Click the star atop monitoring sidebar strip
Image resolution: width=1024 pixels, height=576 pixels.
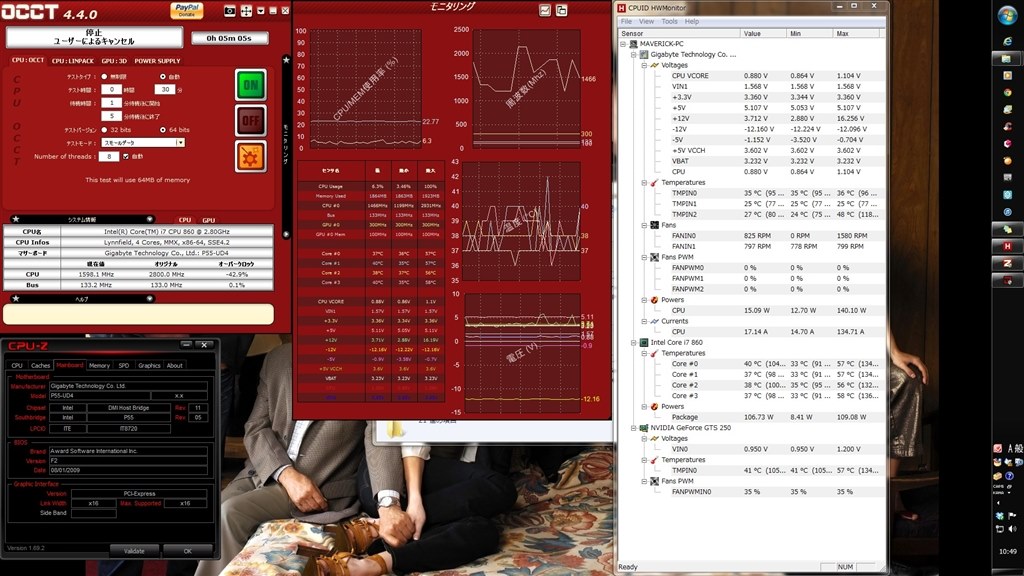[x=286, y=60]
